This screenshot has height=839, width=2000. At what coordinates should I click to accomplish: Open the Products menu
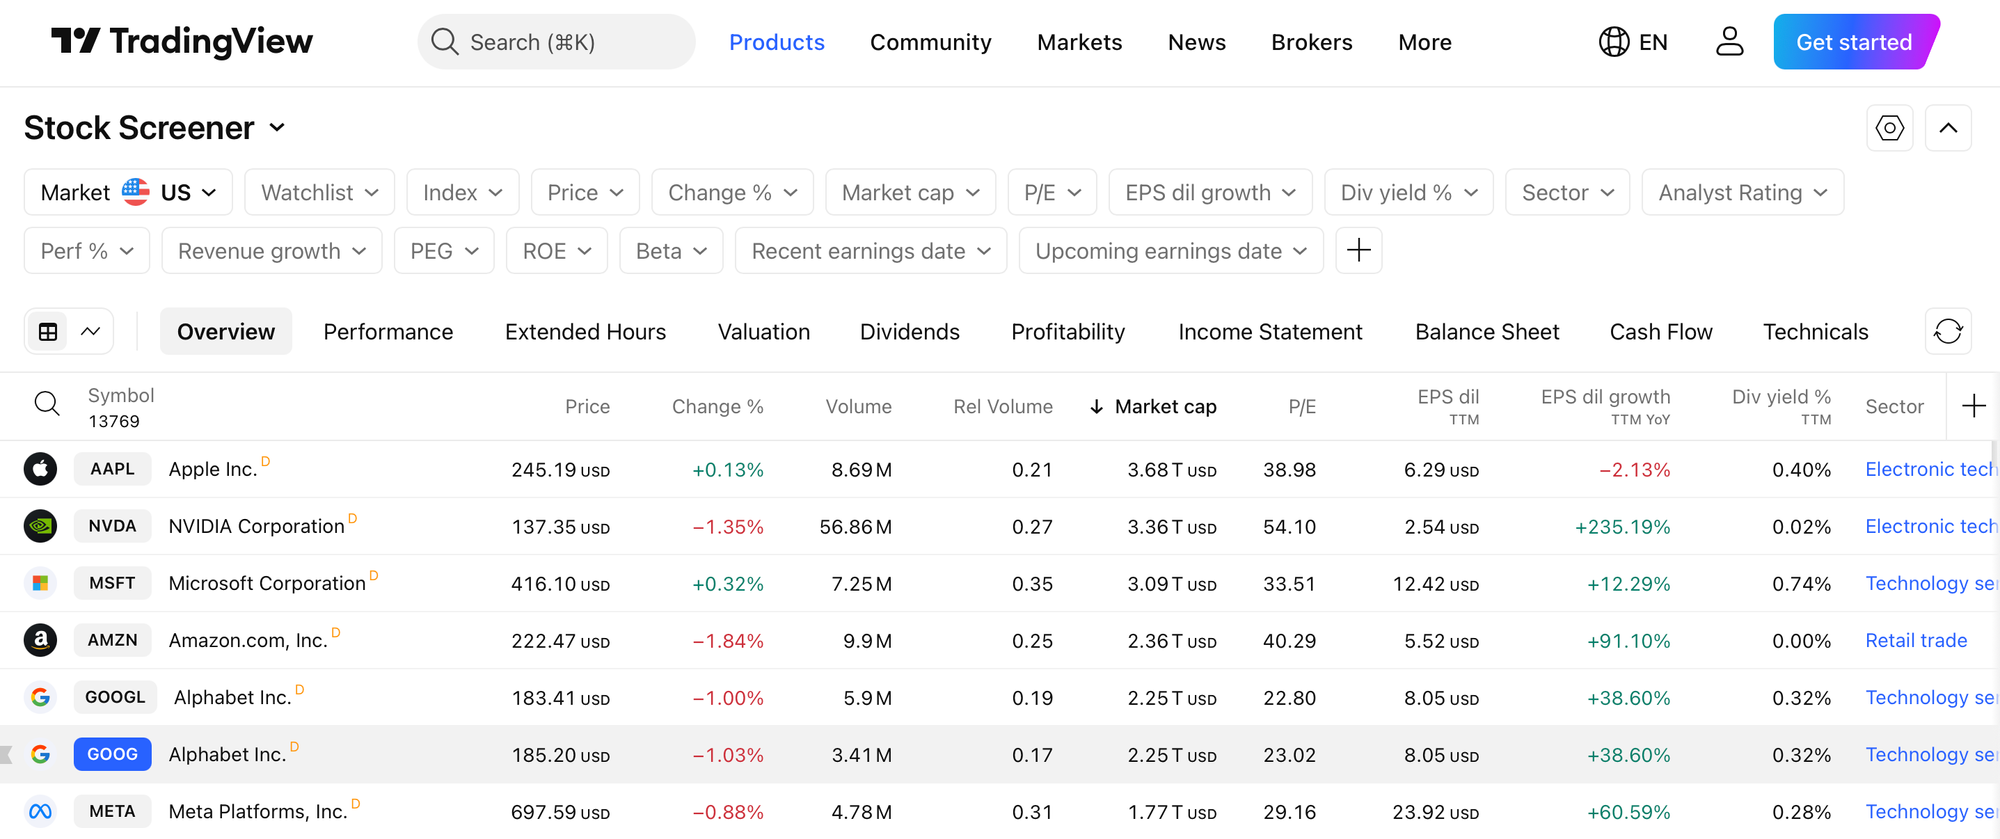[x=777, y=42]
